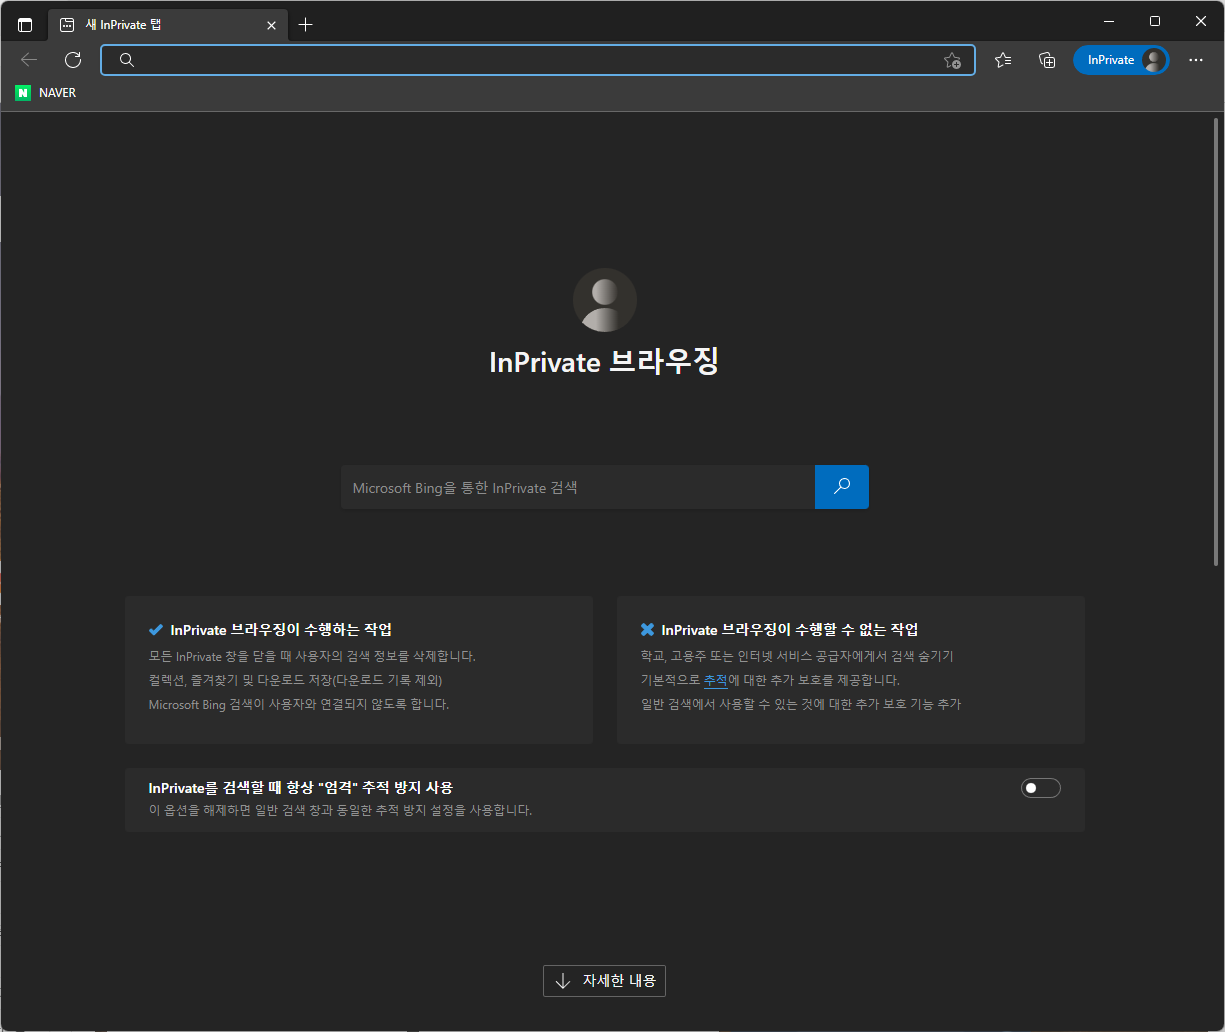Select the 새 InPrivate 탭 tab
The width and height of the screenshot is (1225, 1032).
coord(168,25)
